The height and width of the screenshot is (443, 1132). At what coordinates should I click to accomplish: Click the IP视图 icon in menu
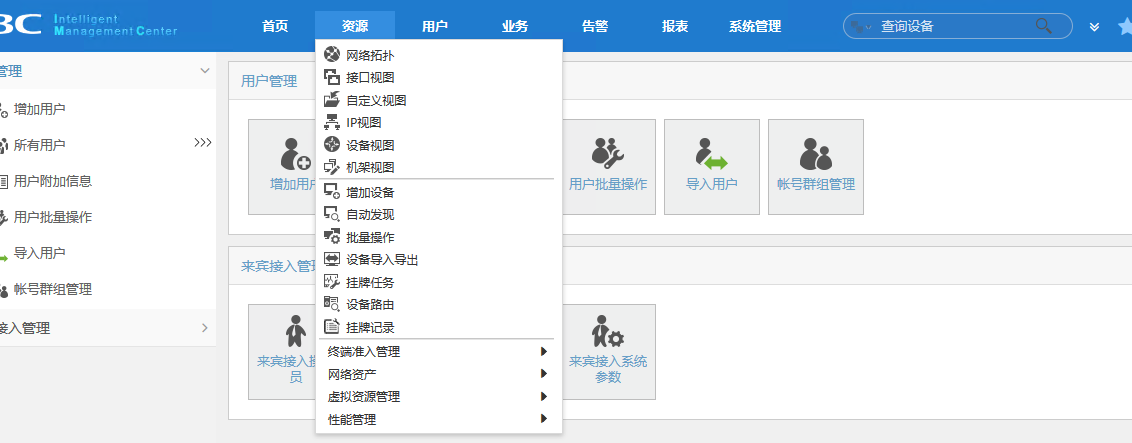click(331, 122)
